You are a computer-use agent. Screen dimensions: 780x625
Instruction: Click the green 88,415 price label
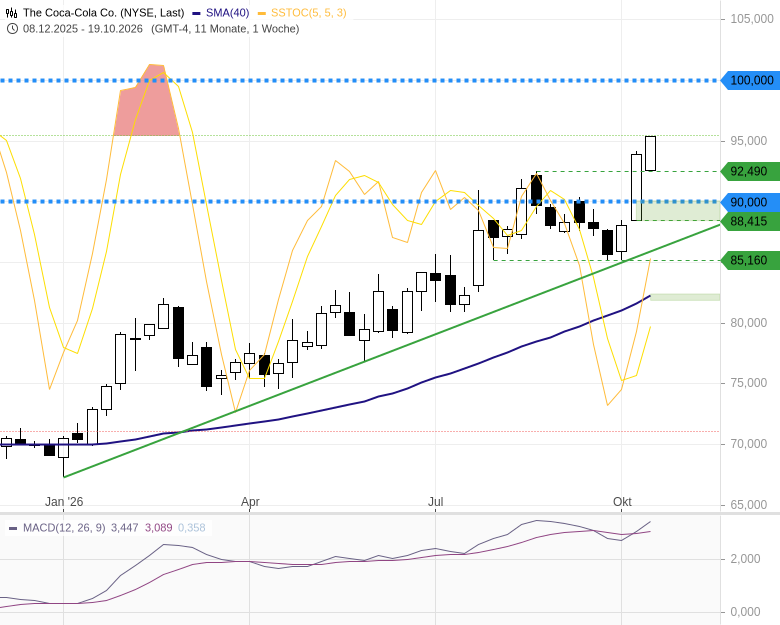point(751,221)
